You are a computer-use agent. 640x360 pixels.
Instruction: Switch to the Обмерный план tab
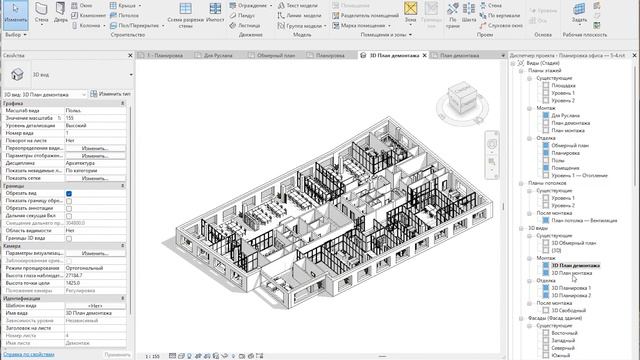(276, 56)
